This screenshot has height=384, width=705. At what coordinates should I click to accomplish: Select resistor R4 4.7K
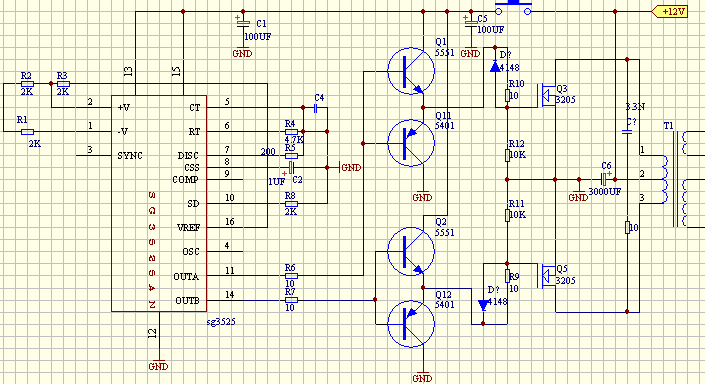click(291, 132)
